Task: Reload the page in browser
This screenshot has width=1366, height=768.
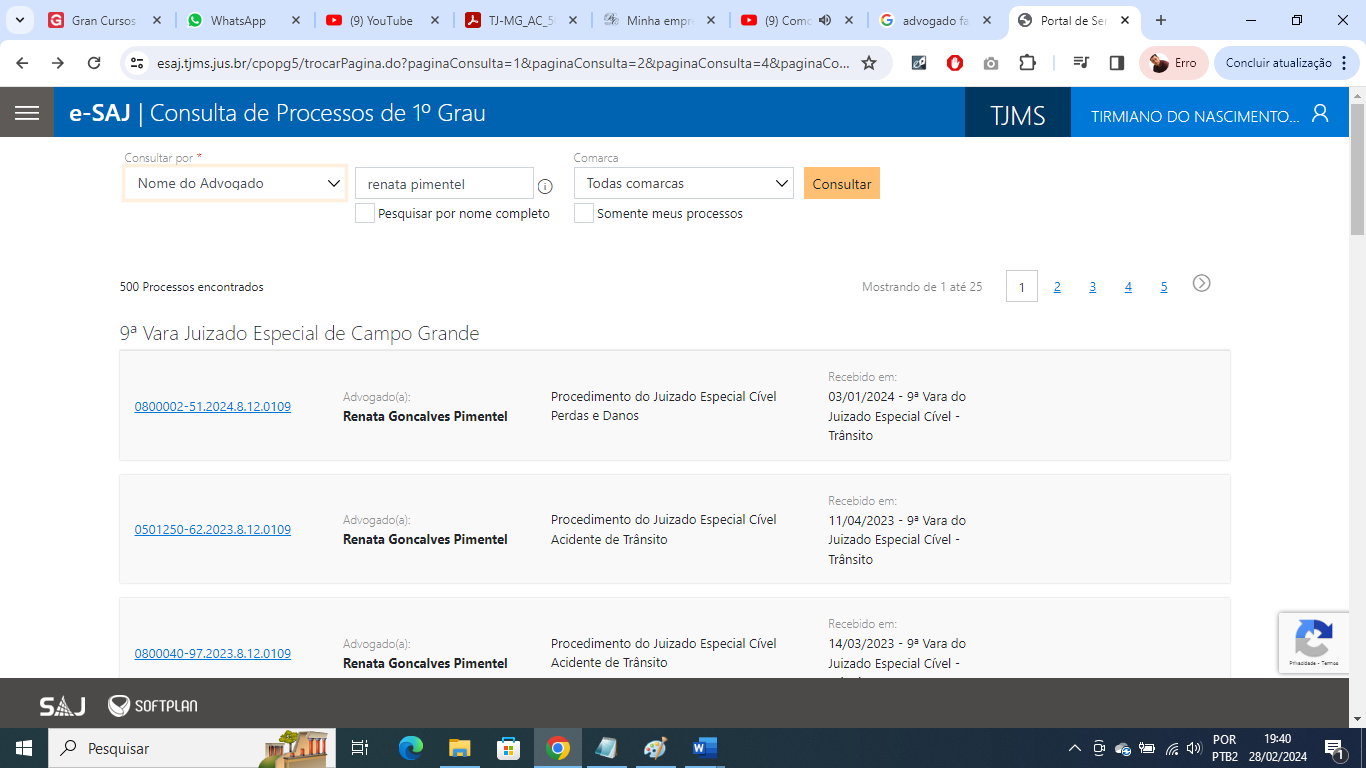Action: point(94,63)
